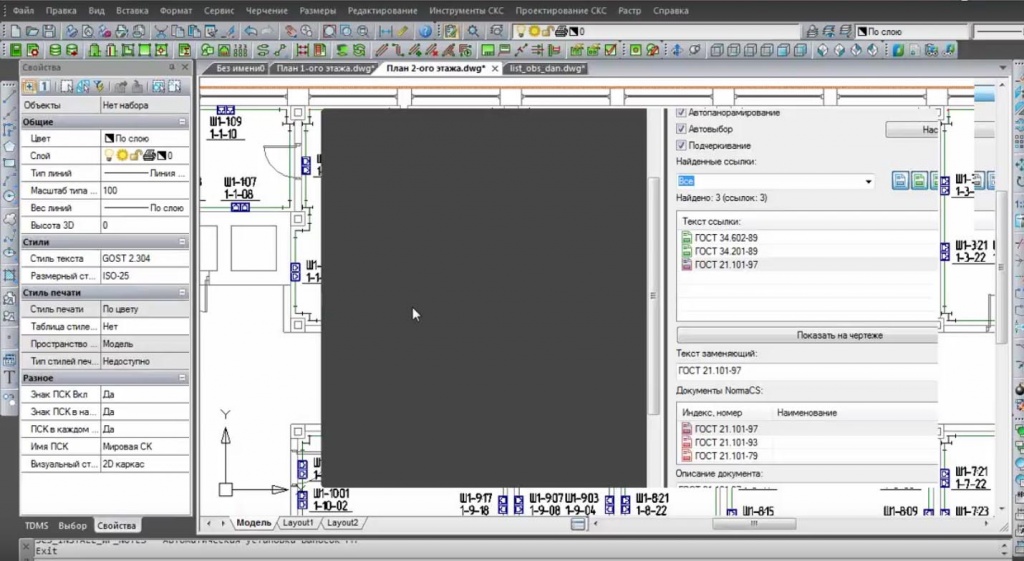Open the Черчение menu
Image resolution: width=1024 pixels, height=561 pixels.
pos(266,10)
